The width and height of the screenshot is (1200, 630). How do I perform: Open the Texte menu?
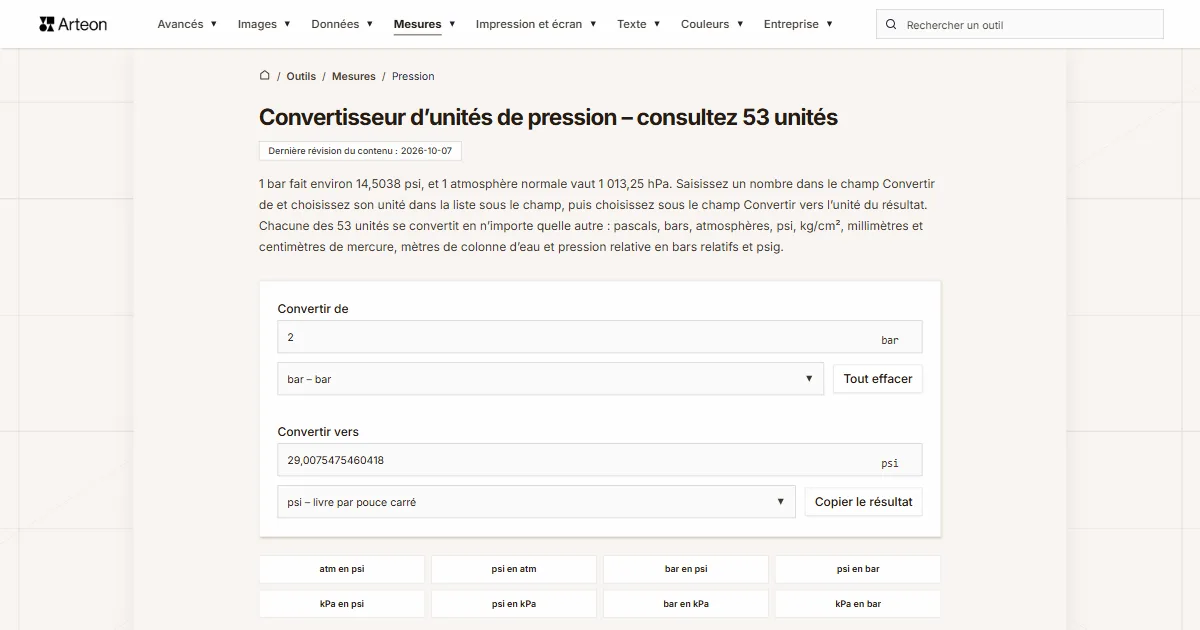tap(639, 24)
